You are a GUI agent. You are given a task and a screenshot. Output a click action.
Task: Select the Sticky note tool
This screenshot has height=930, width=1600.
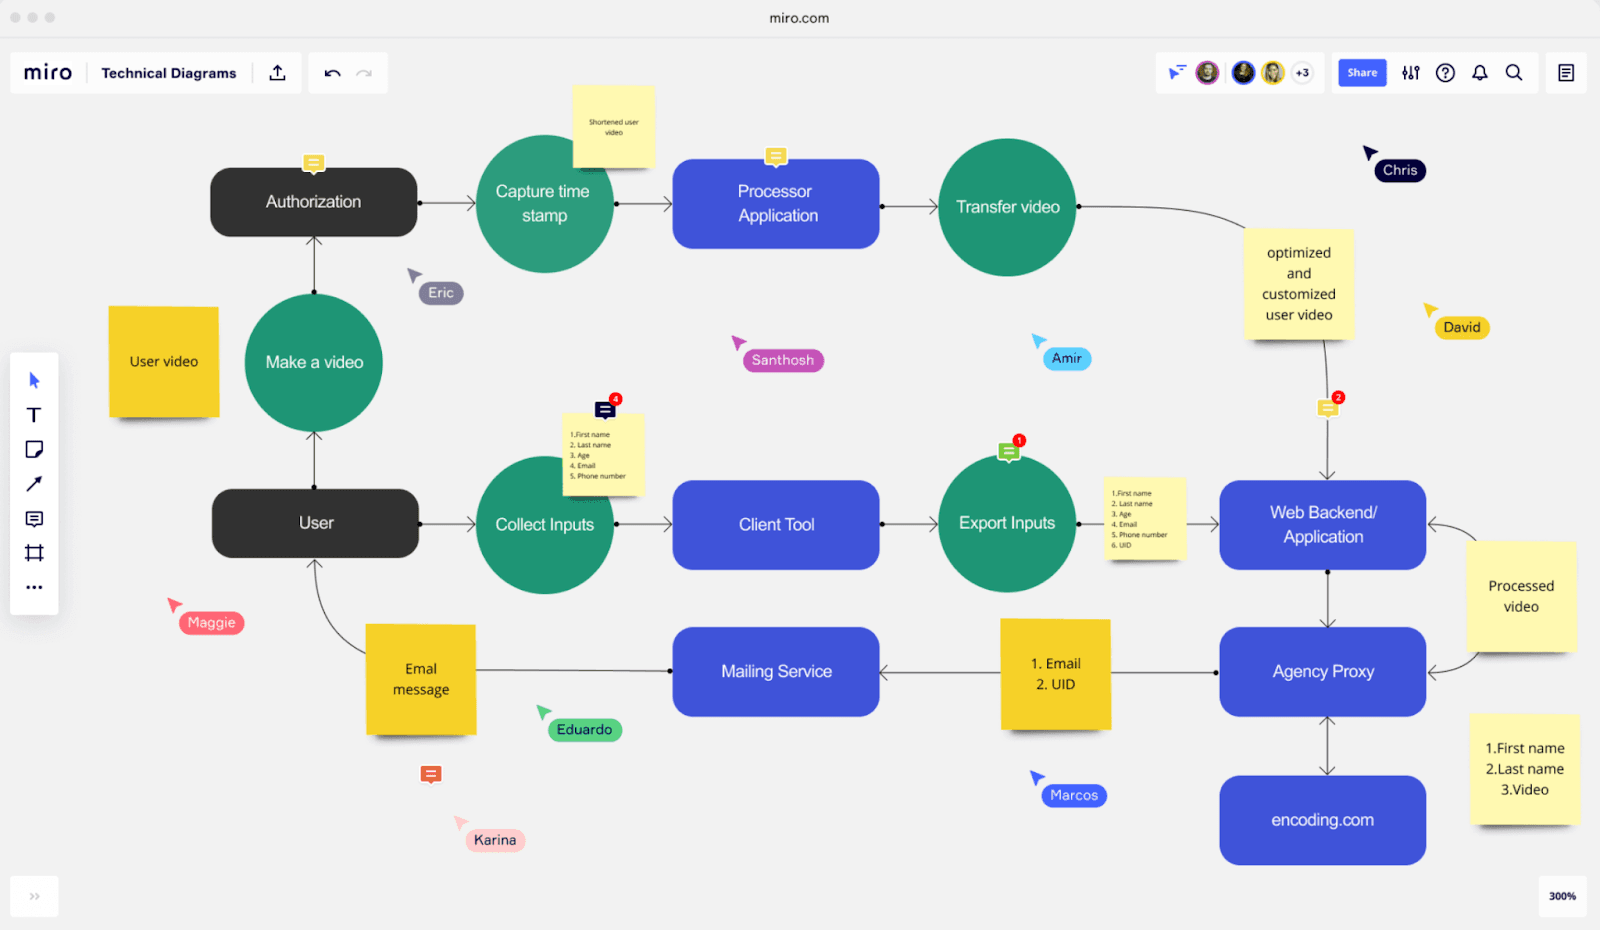pyautogui.click(x=34, y=449)
